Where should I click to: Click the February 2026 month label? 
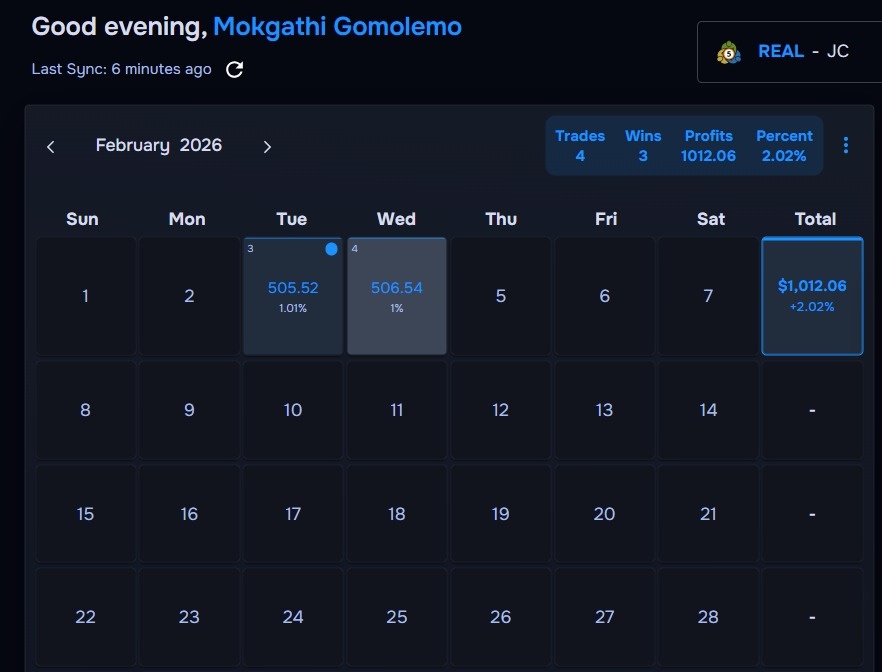point(159,145)
